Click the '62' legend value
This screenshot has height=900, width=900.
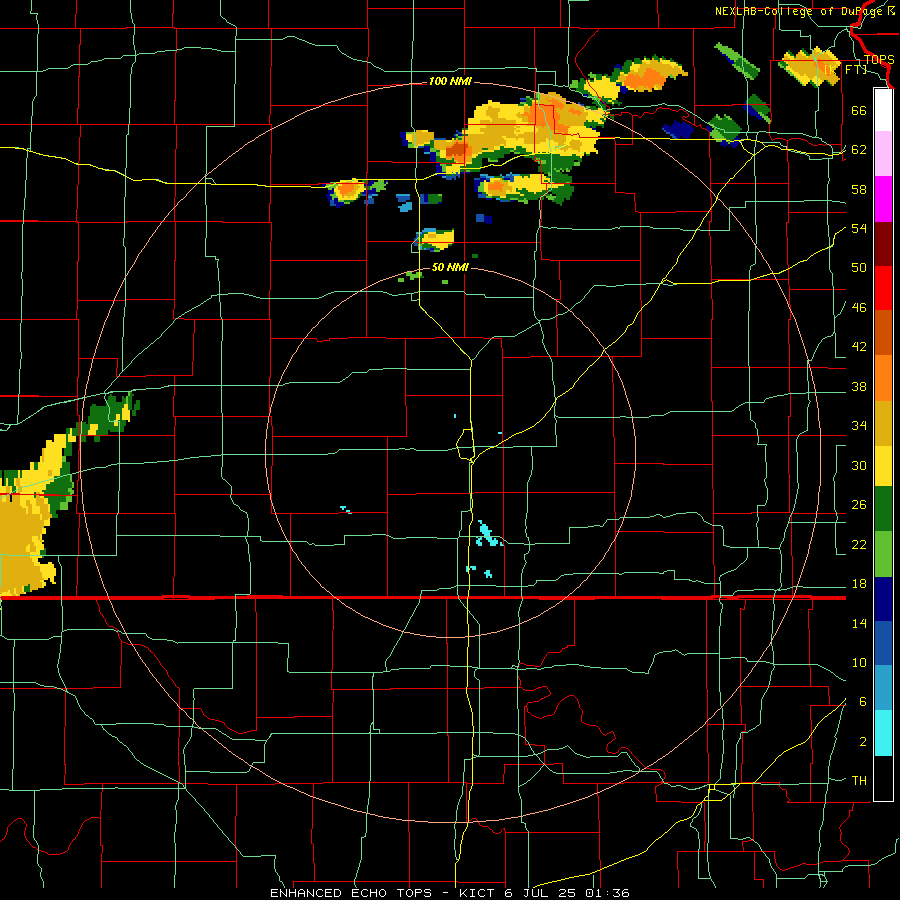[x=859, y=150]
